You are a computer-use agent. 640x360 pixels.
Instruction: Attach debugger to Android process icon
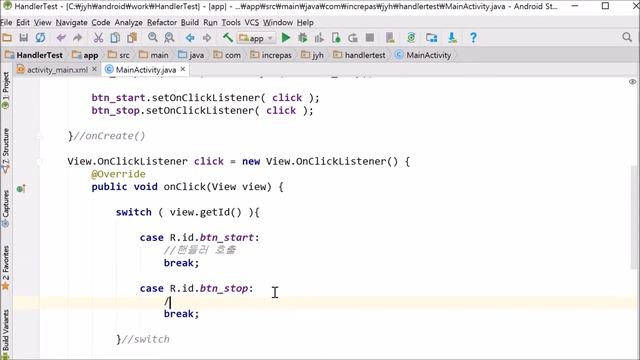point(336,38)
